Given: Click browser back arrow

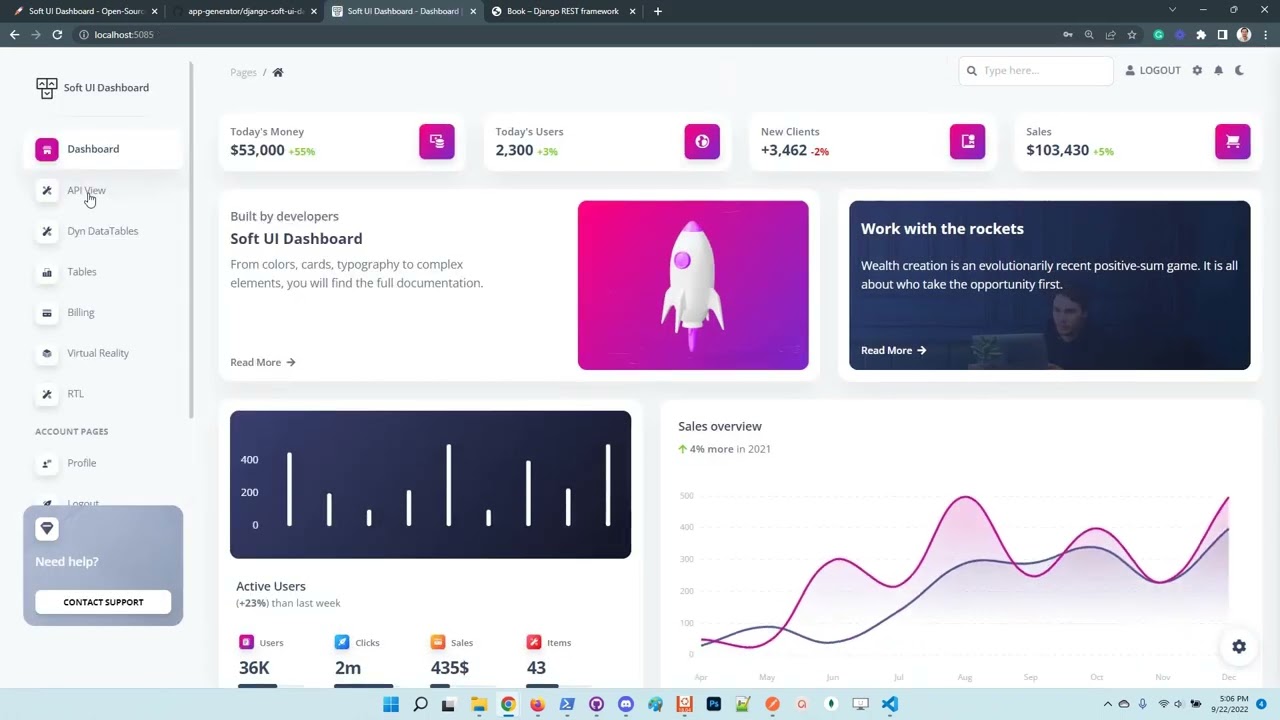Looking at the screenshot, I should (14, 34).
